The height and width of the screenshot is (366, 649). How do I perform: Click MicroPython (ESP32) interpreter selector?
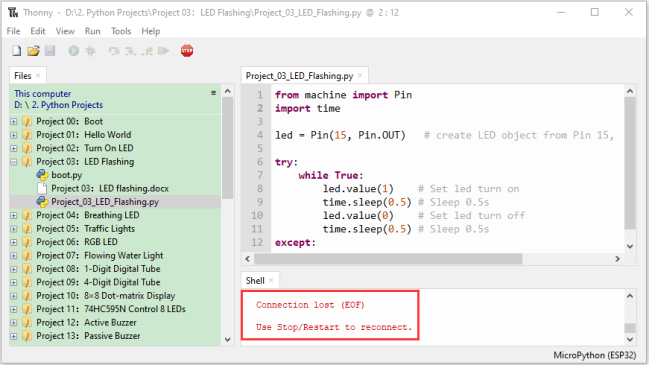[x=594, y=355]
